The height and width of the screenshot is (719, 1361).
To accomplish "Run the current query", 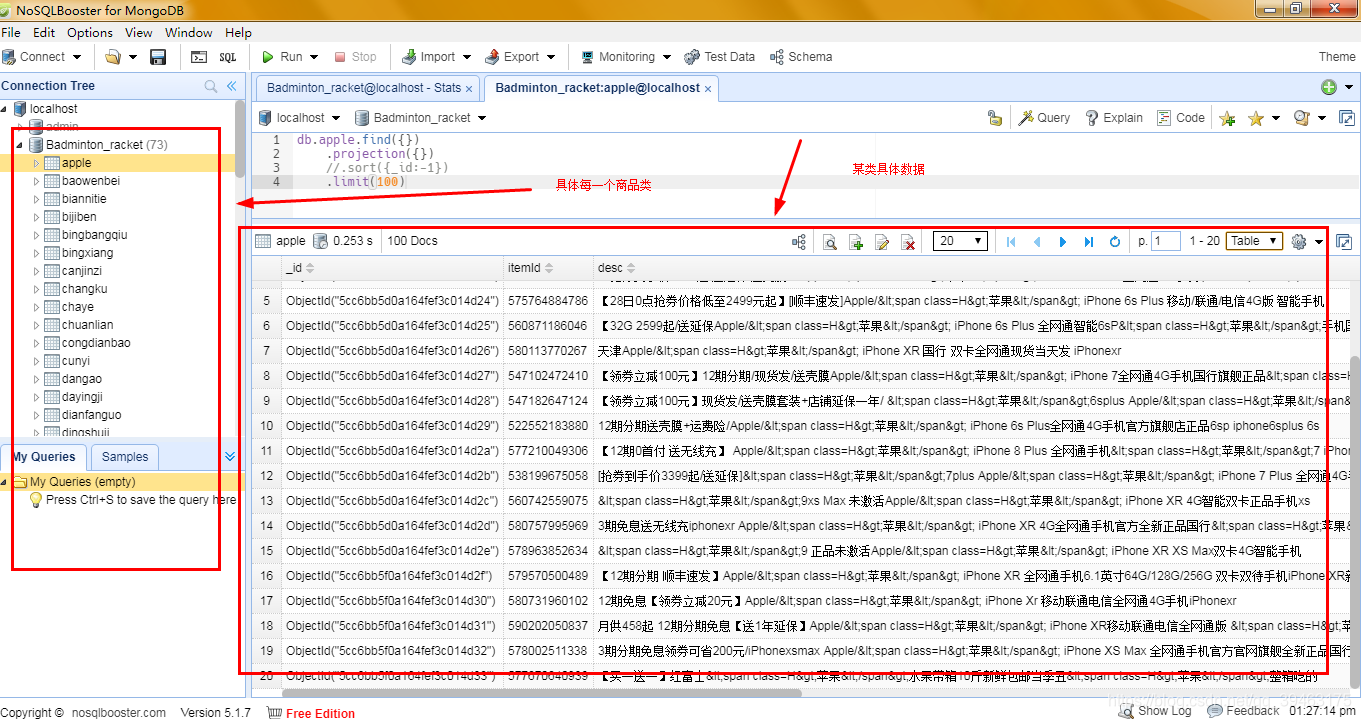I will tap(282, 57).
